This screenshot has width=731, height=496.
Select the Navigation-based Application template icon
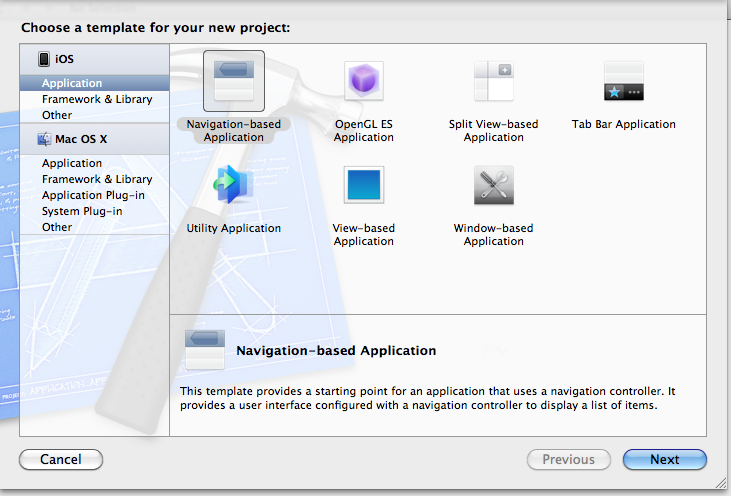click(x=234, y=81)
